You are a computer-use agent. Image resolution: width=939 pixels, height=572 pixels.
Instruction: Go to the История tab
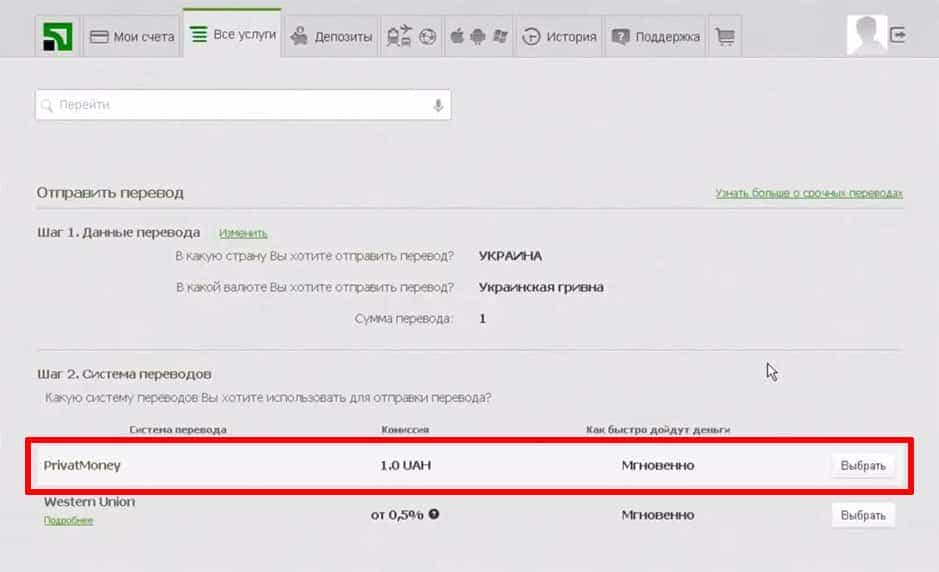pyautogui.click(x=560, y=37)
